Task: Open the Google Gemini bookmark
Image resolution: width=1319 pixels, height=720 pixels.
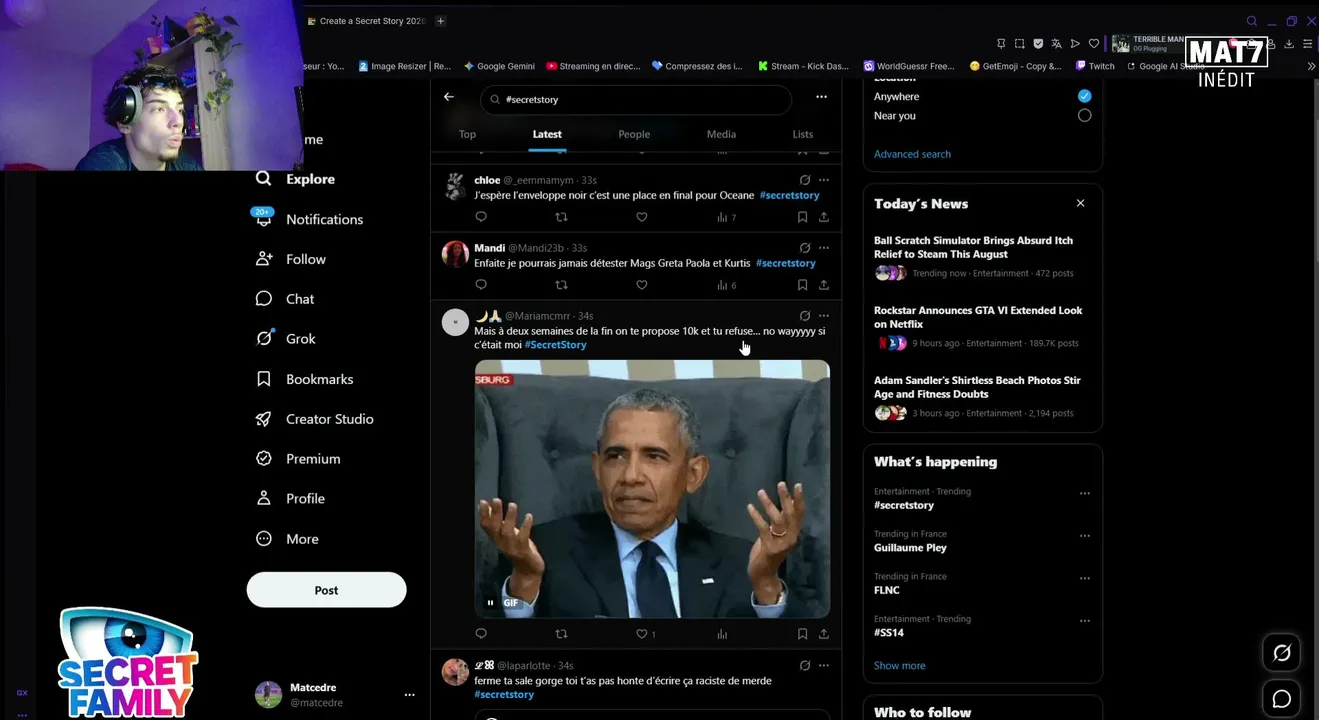Action: click(x=499, y=66)
